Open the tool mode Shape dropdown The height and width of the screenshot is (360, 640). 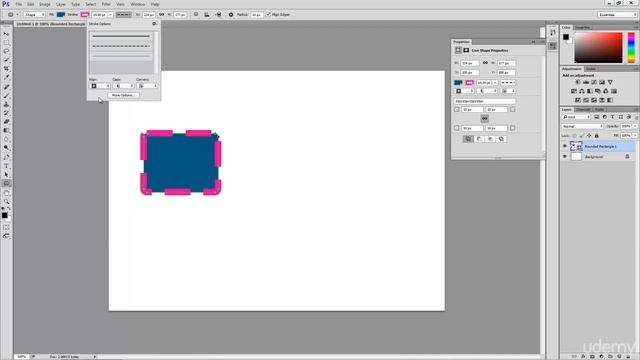(34, 15)
